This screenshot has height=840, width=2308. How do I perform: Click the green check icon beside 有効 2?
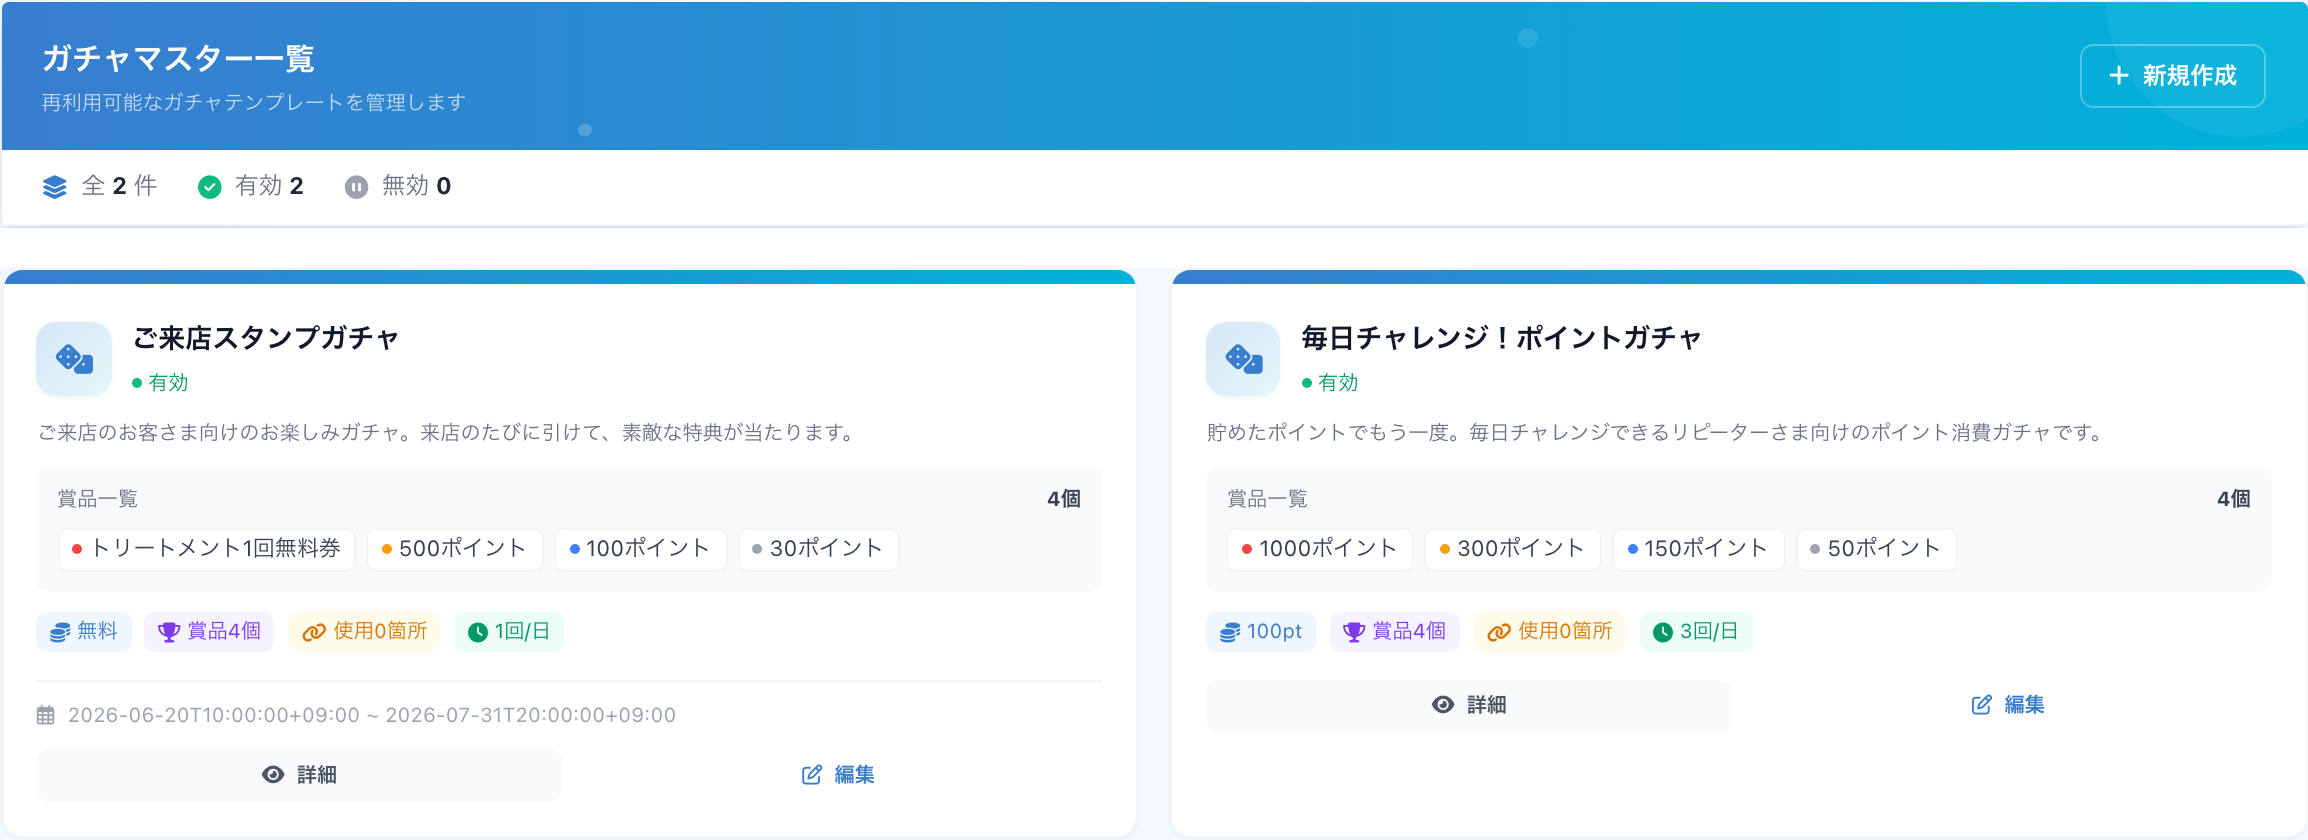pyautogui.click(x=209, y=187)
